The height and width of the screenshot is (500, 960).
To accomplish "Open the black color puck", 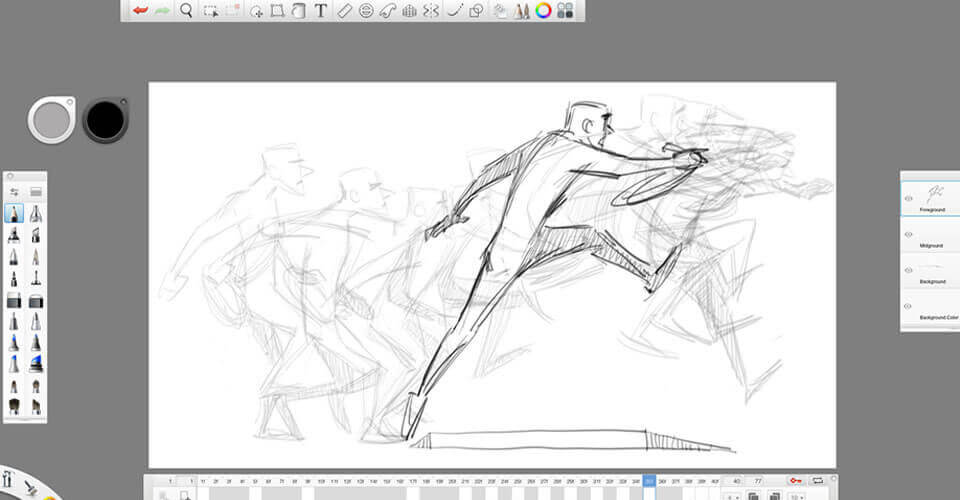I will coord(105,120).
